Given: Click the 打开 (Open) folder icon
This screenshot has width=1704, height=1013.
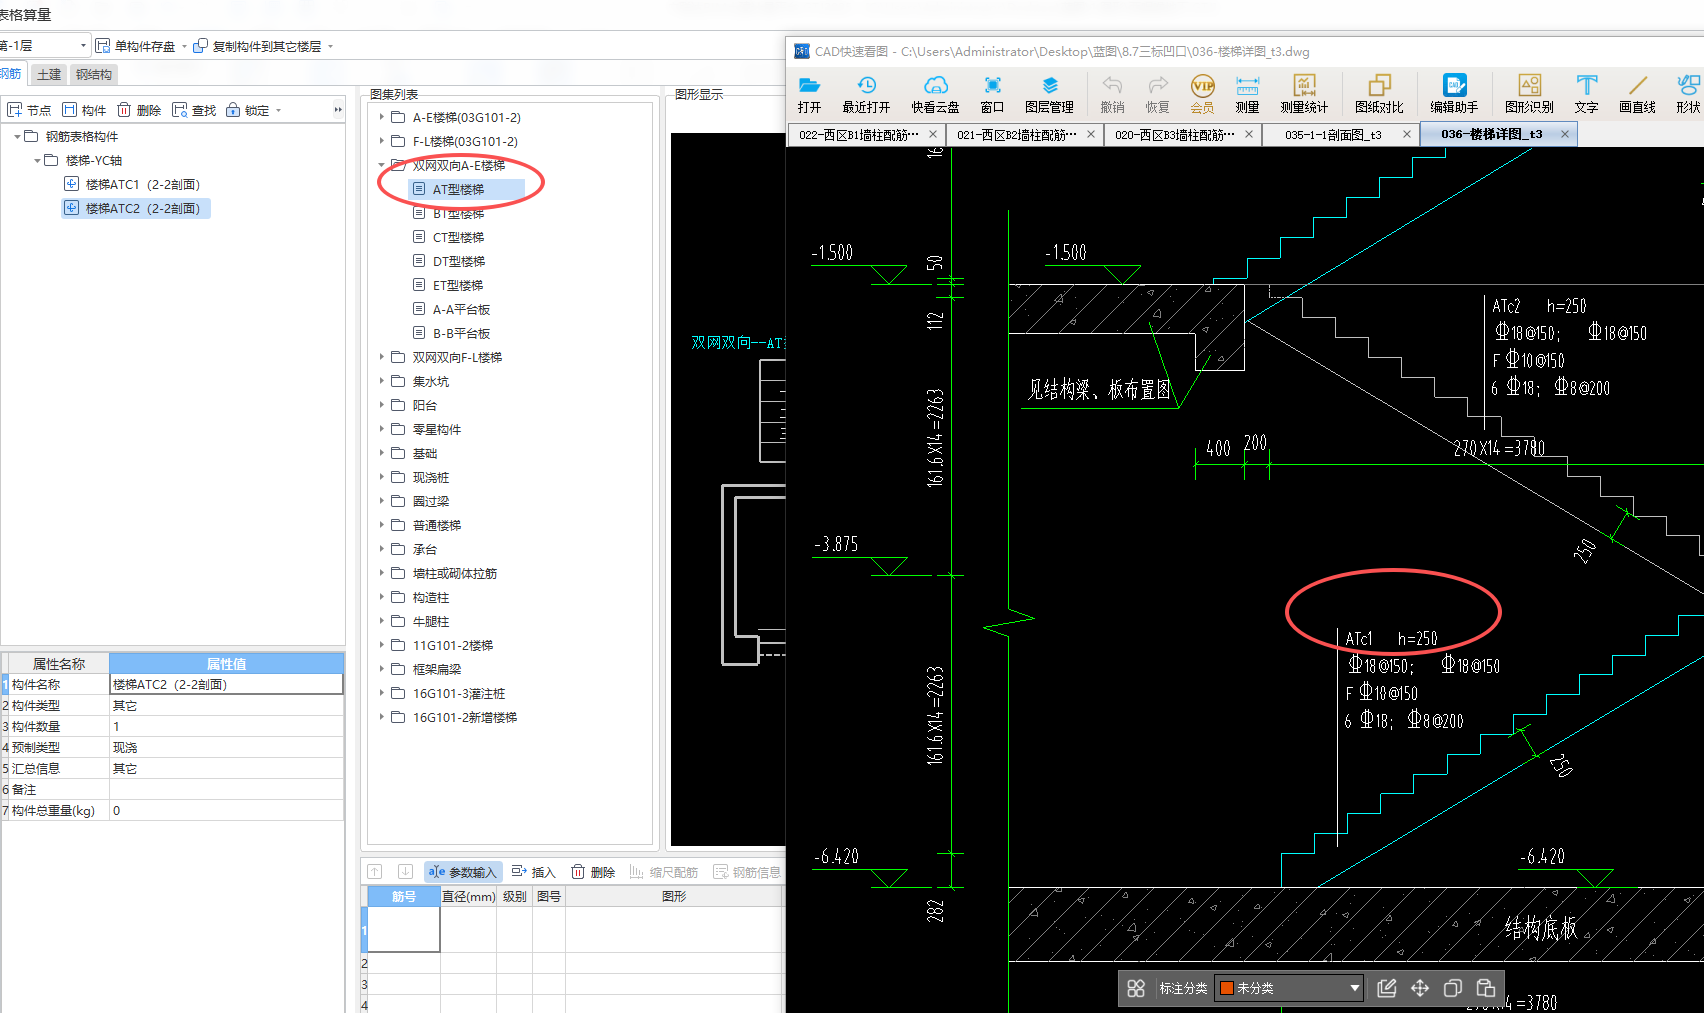Looking at the screenshot, I should pos(809,86).
